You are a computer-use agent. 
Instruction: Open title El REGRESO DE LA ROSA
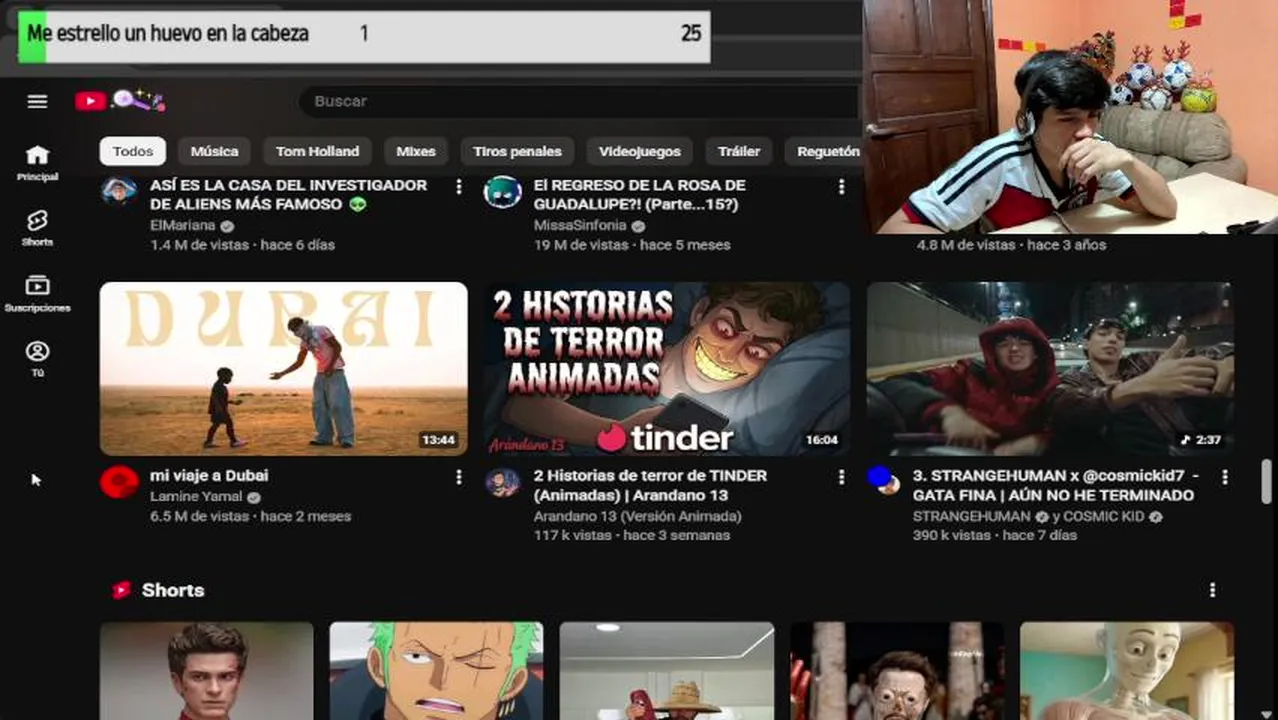[640, 194]
